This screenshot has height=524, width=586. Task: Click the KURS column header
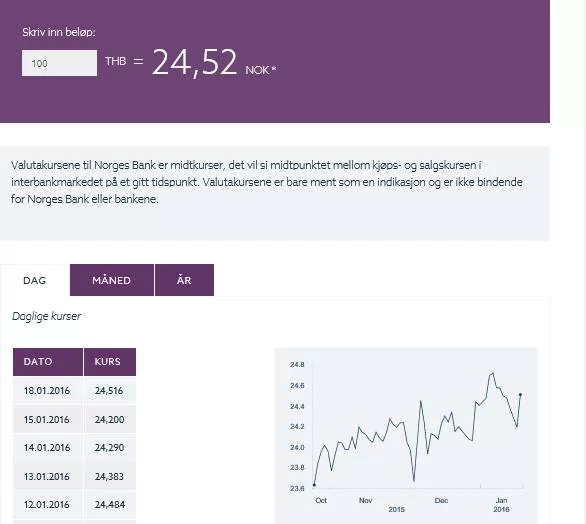tap(110, 362)
